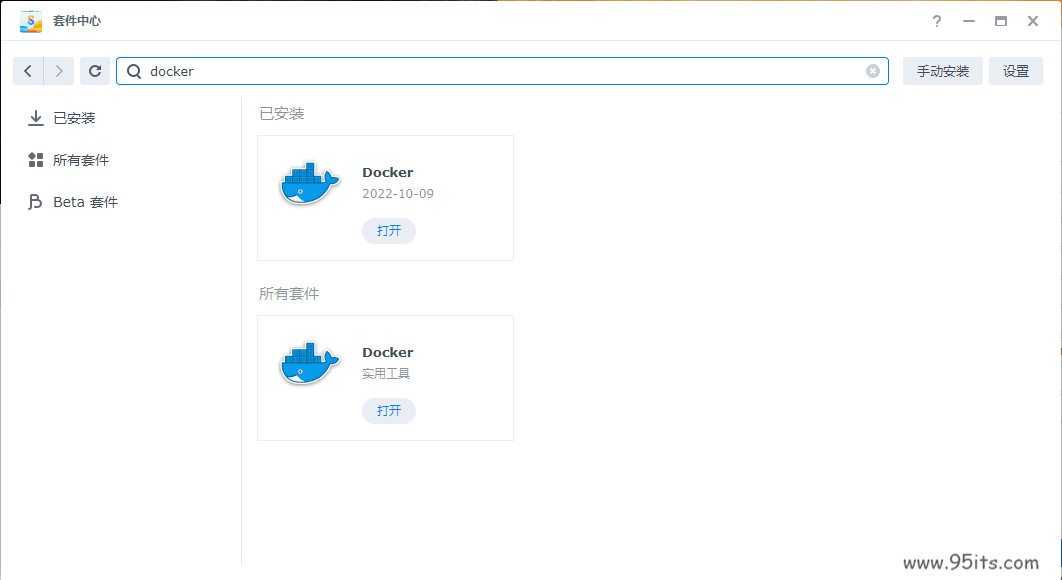Open the 已安装 sidebar section
Screen dimensions: 1062x580
tap(75, 119)
